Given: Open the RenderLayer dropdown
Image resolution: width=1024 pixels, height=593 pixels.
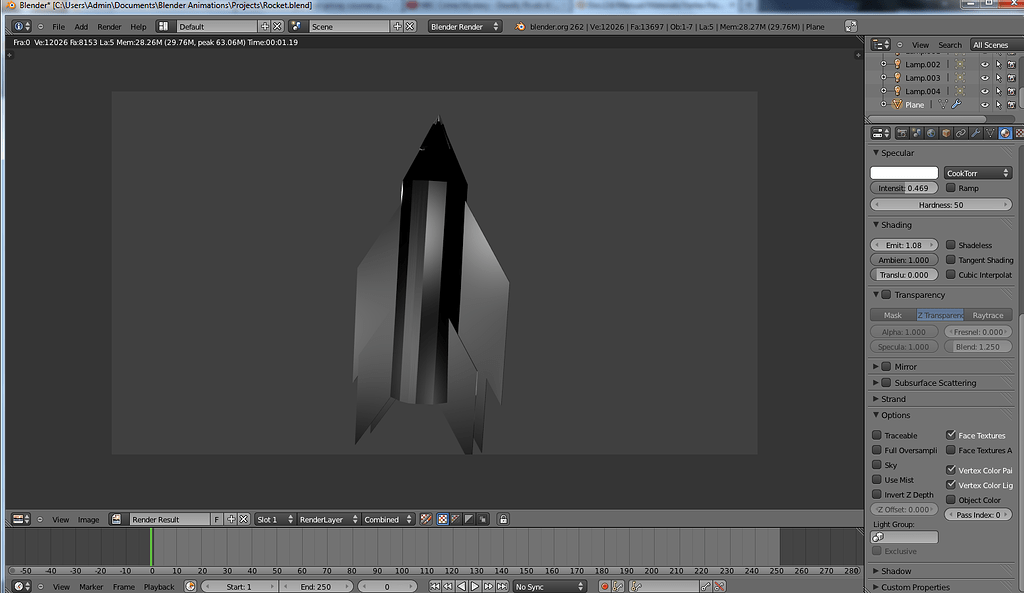Looking at the screenshot, I should coord(328,519).
